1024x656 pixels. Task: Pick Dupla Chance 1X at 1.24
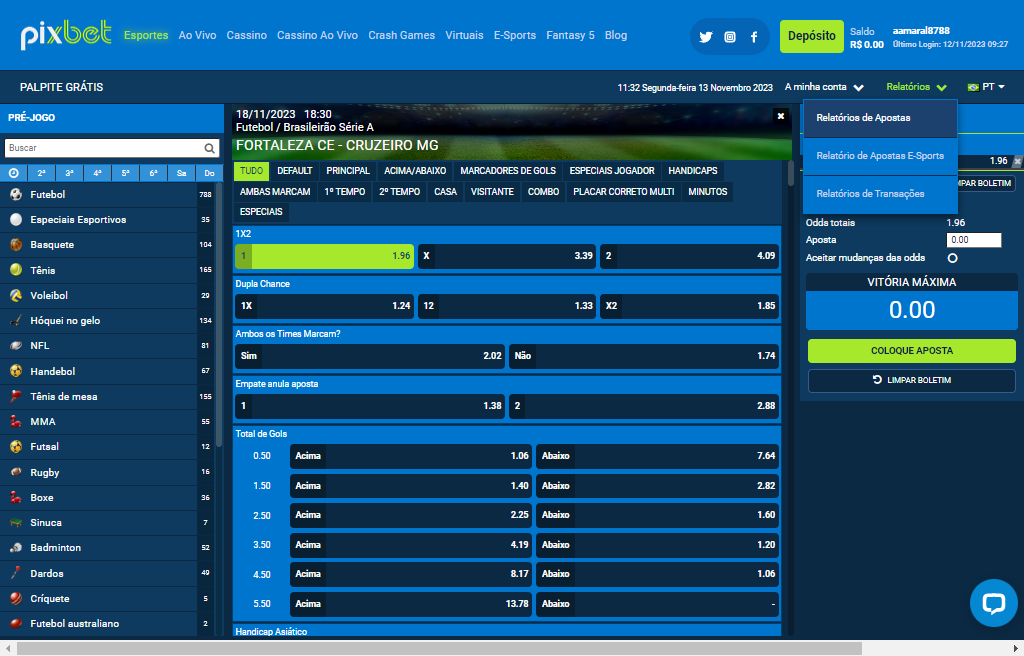tap(325, 306)
